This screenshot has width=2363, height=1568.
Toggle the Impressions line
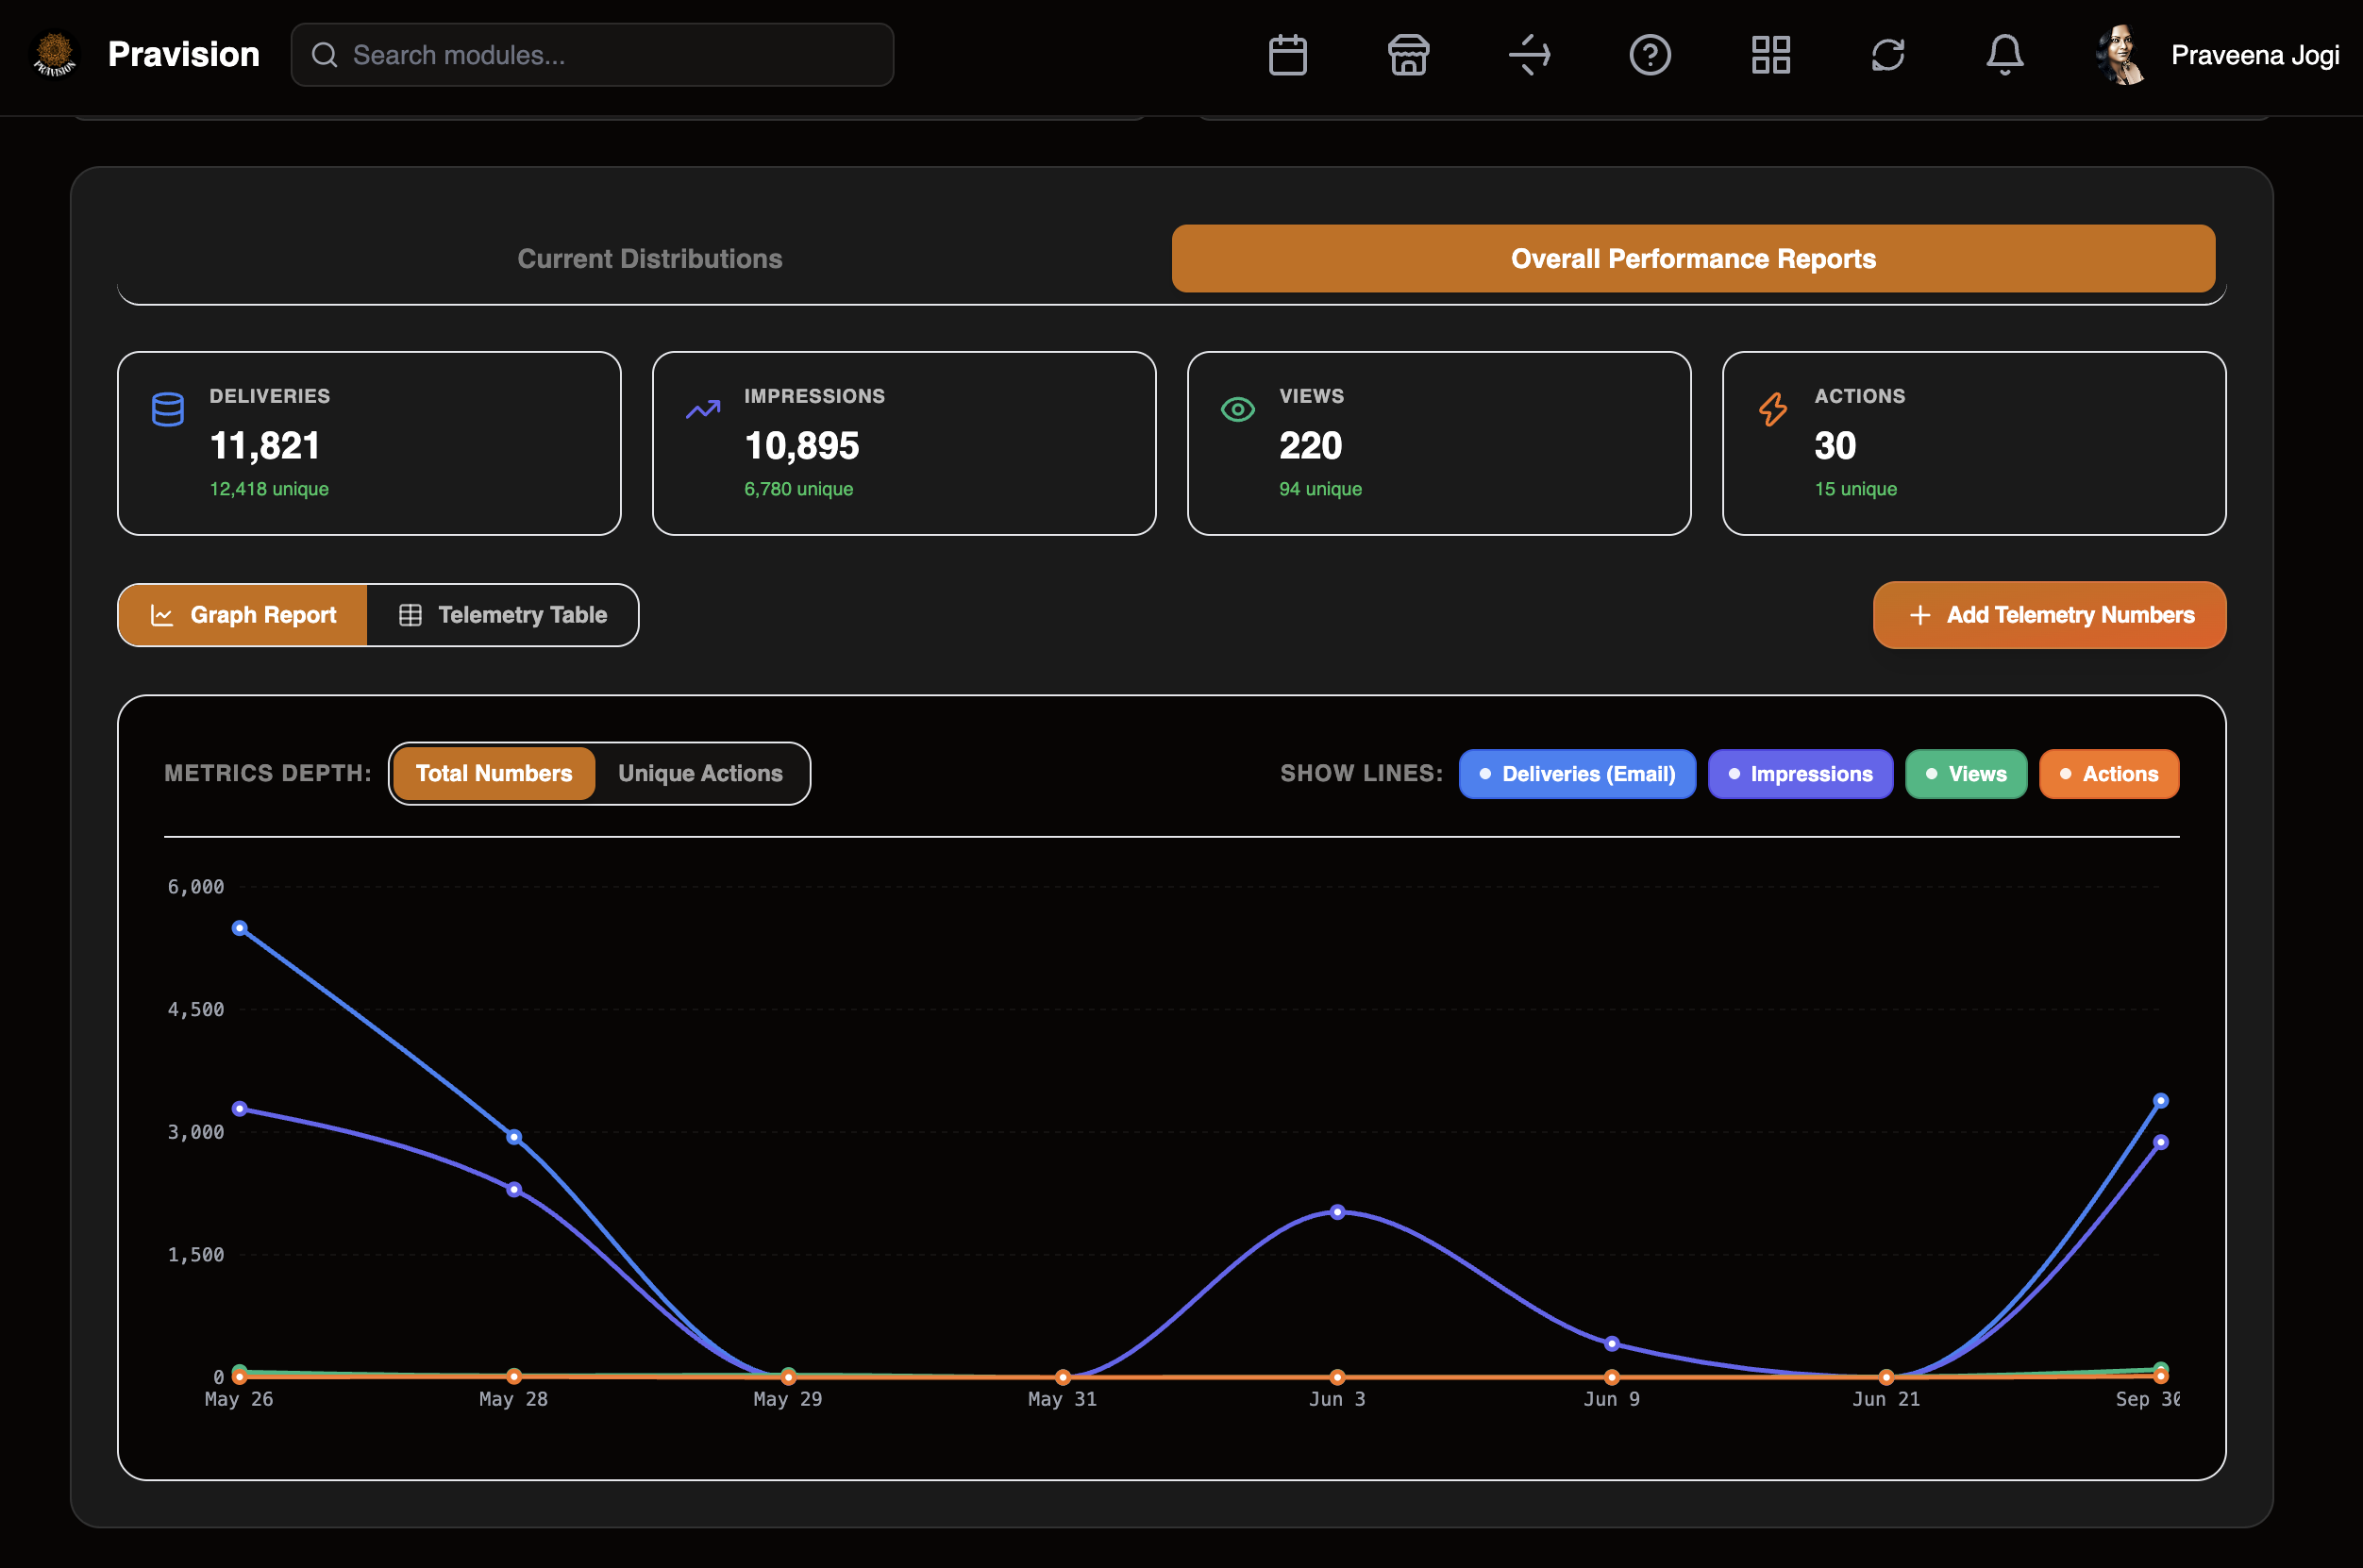click(1800, 774)
